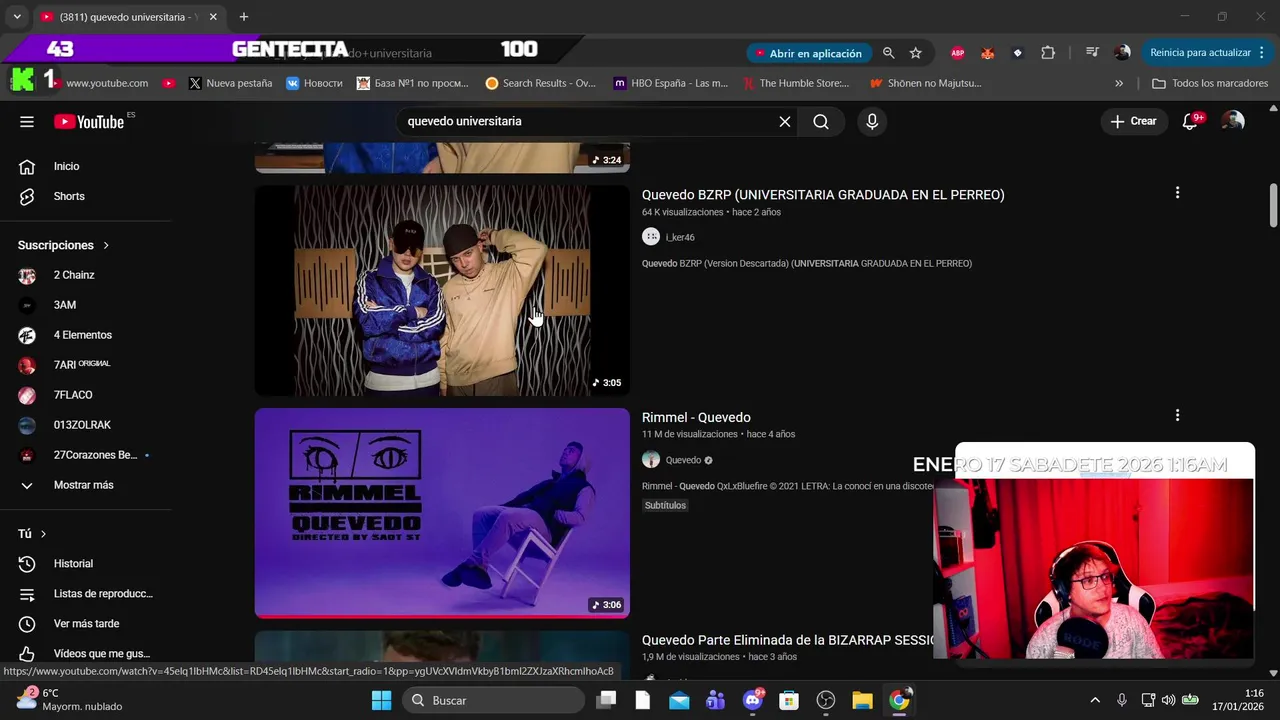The height and width of the screenshot is (720, 1280).
Task: Open the Windows Start menu
Action: [382, 700]
